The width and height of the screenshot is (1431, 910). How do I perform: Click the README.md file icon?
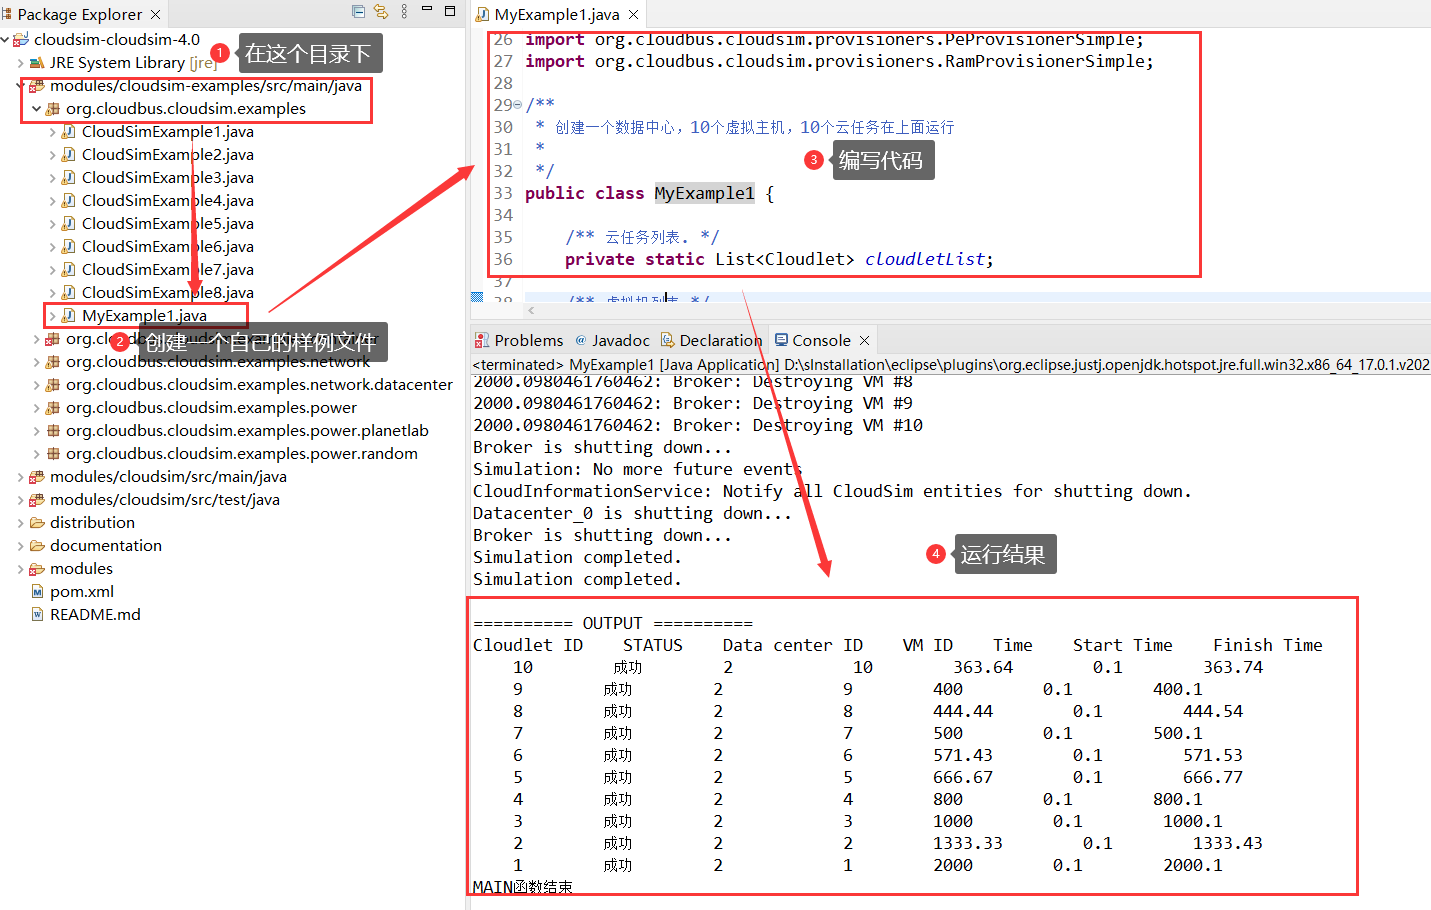click(x=37, y=615)
